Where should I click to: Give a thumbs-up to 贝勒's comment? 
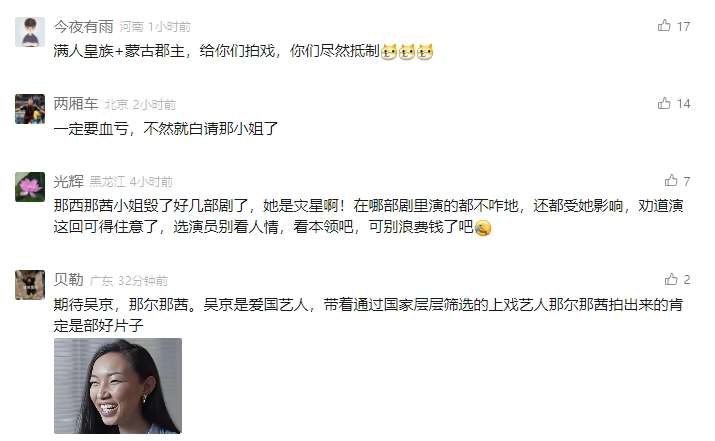point(671,279)
